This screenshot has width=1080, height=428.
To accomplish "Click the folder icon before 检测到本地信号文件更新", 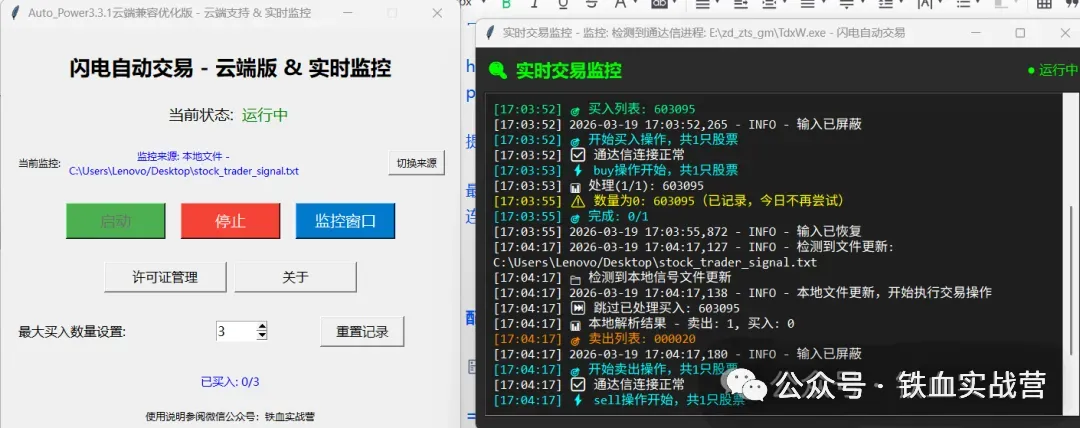I will pos(577,278).
